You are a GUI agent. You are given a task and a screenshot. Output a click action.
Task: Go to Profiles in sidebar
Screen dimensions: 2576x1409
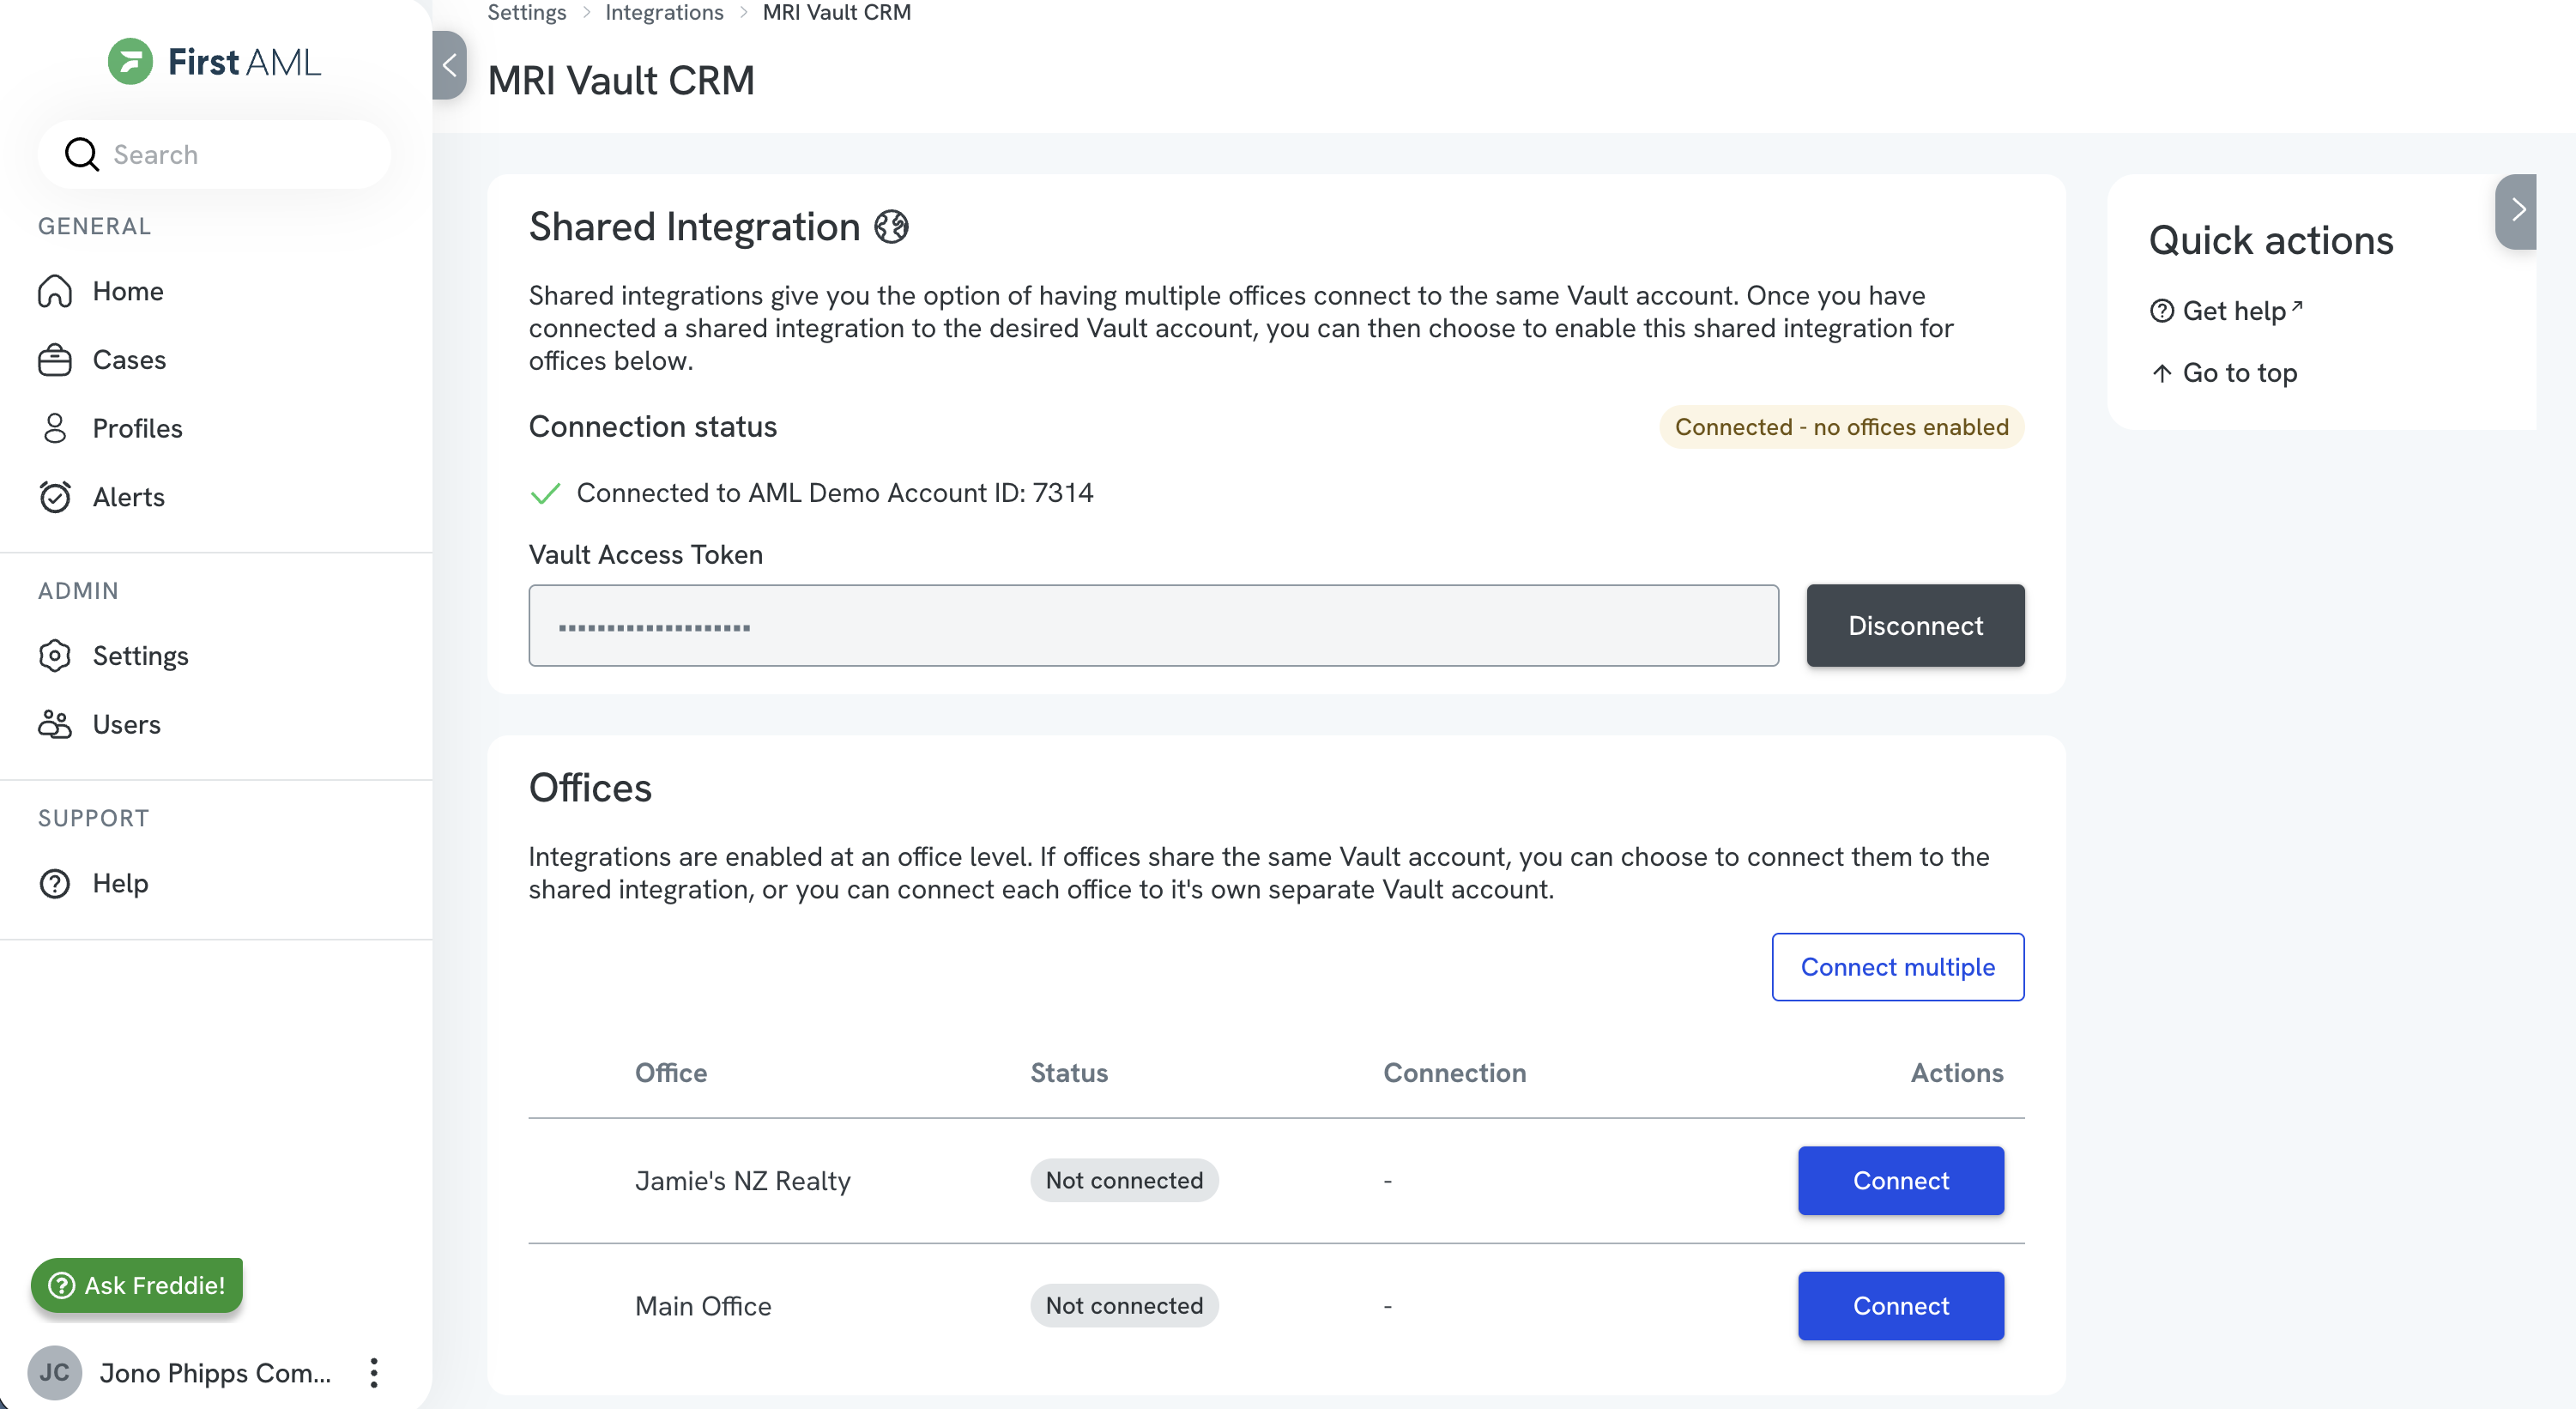tap(136, 428)
